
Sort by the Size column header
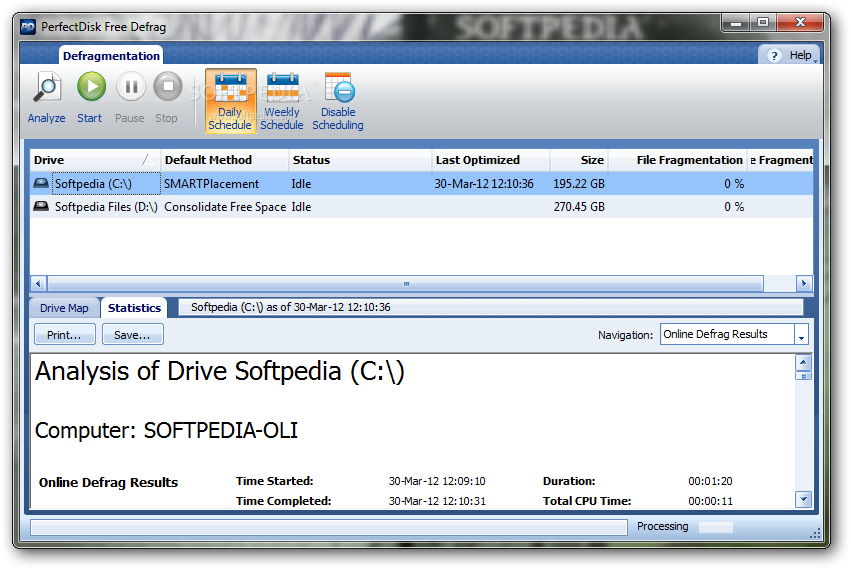(579, 160)
